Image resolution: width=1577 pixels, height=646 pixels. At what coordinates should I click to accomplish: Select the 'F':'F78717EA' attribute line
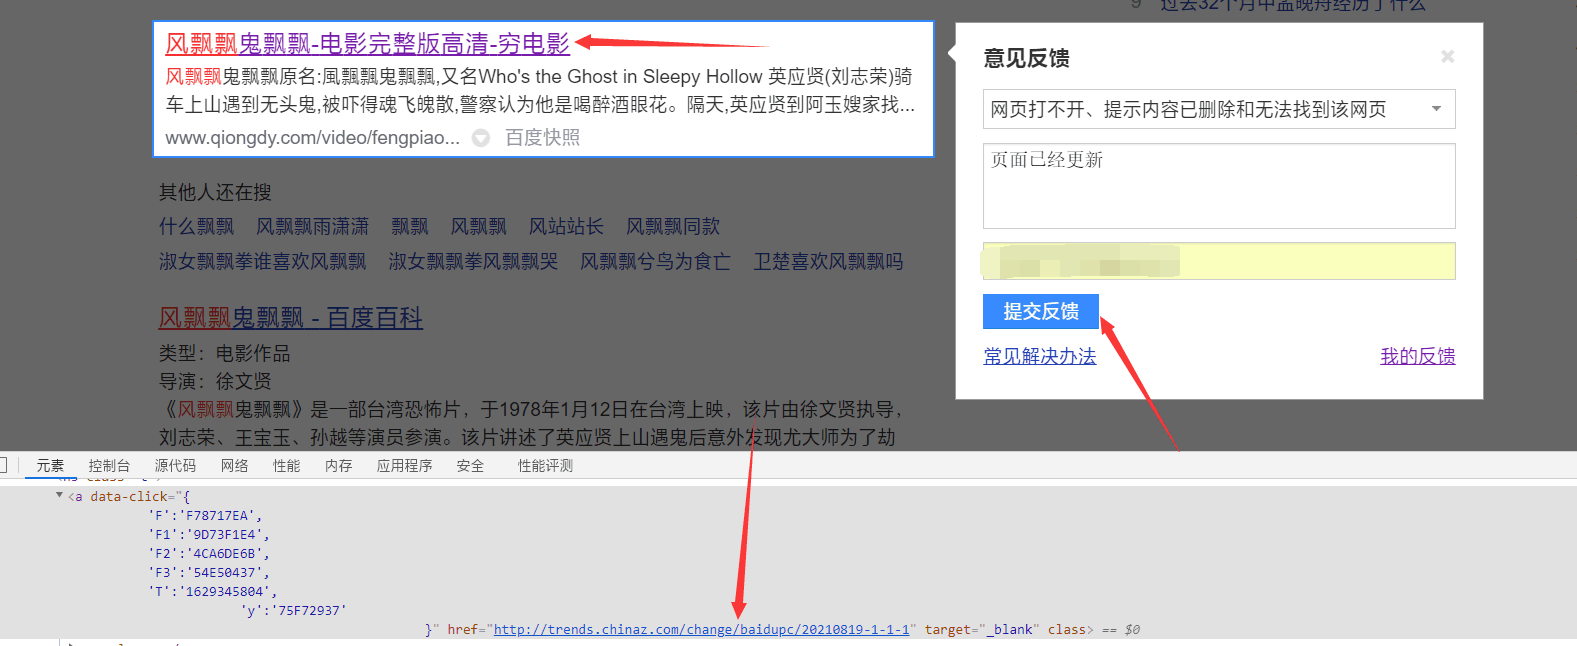205,516
